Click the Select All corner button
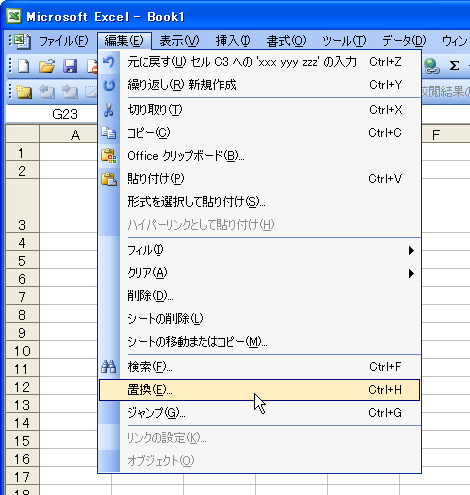 click(23, 134)
